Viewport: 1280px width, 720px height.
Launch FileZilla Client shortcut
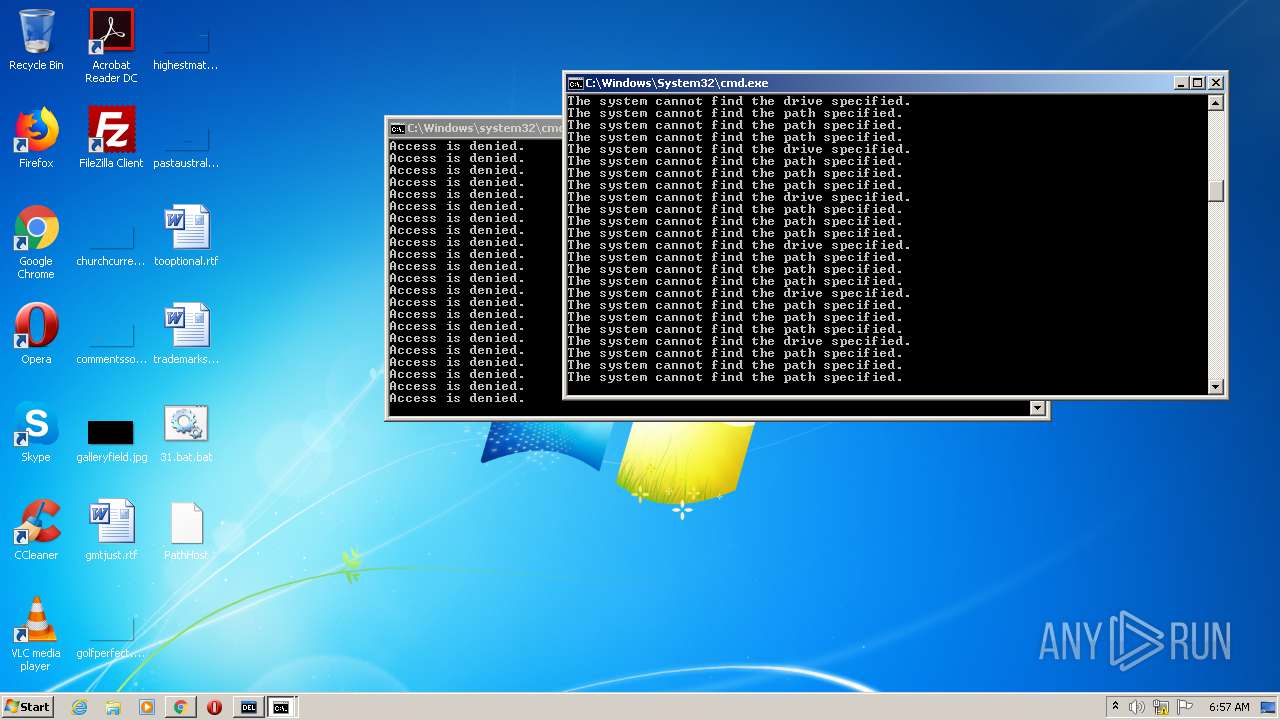111,139
